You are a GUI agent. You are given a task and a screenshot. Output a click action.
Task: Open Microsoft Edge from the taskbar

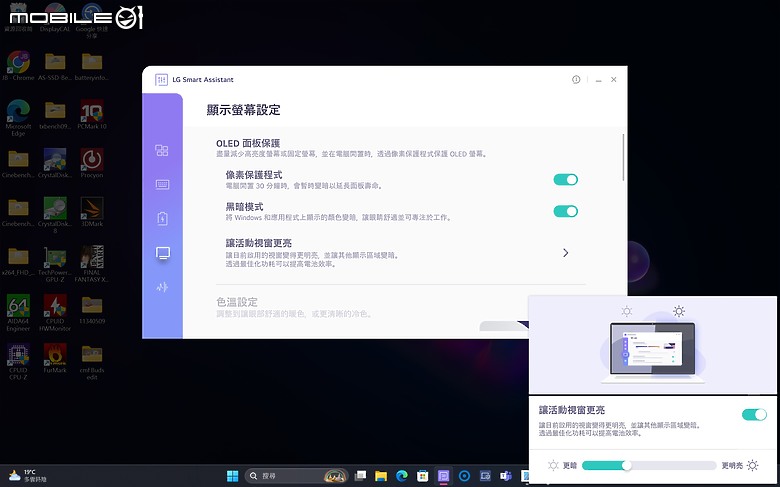(x=402, y=476)
